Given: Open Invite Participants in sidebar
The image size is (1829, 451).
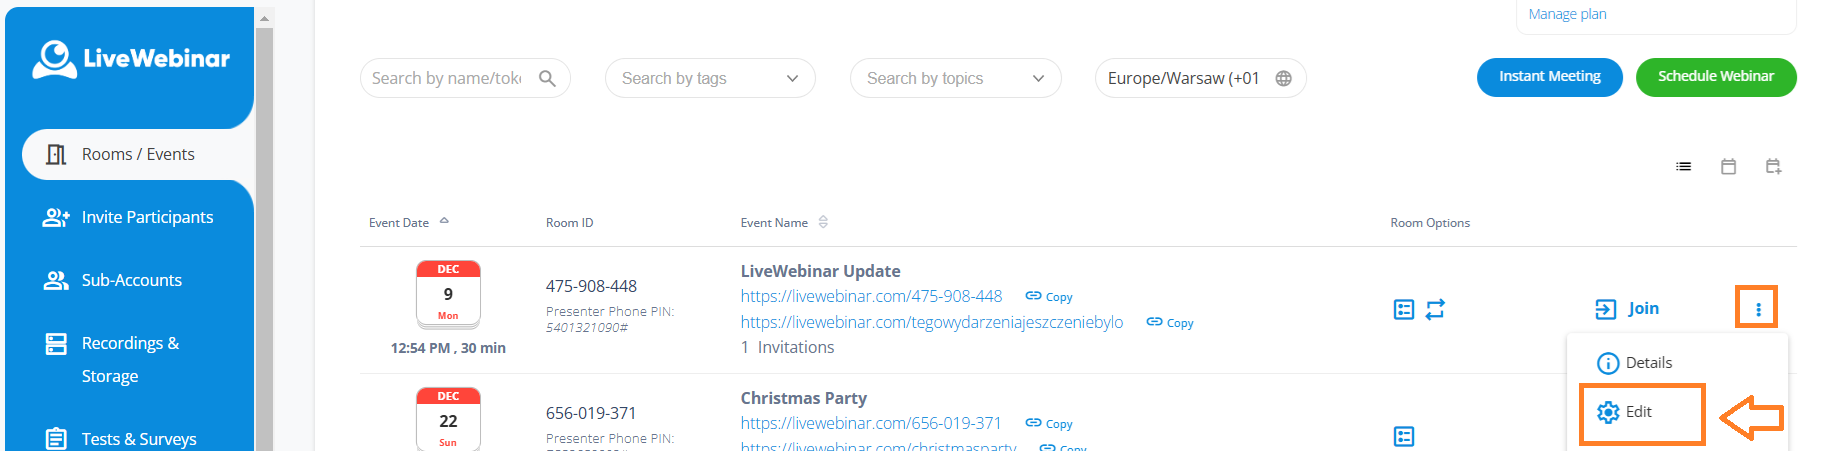Looking at the screenshot, I should click(x=147, y=217).
